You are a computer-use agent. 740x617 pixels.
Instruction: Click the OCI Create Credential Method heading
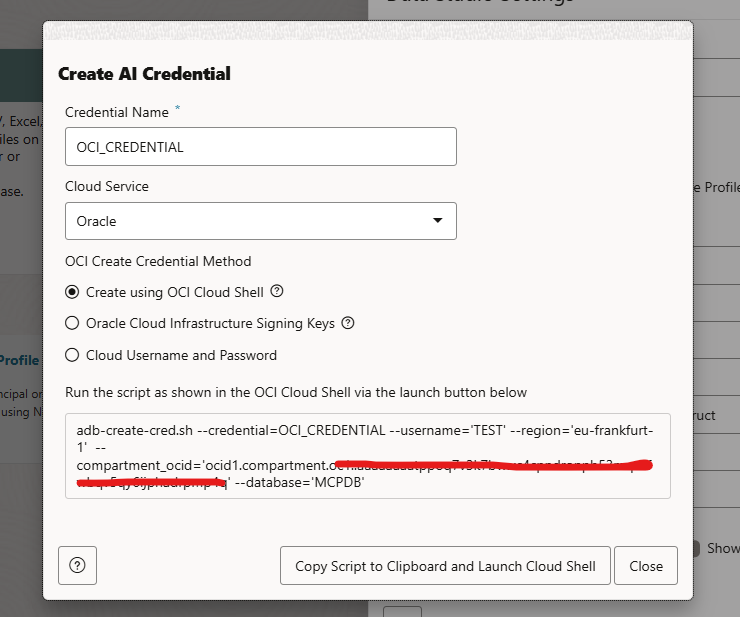click(x=159, y=262)
